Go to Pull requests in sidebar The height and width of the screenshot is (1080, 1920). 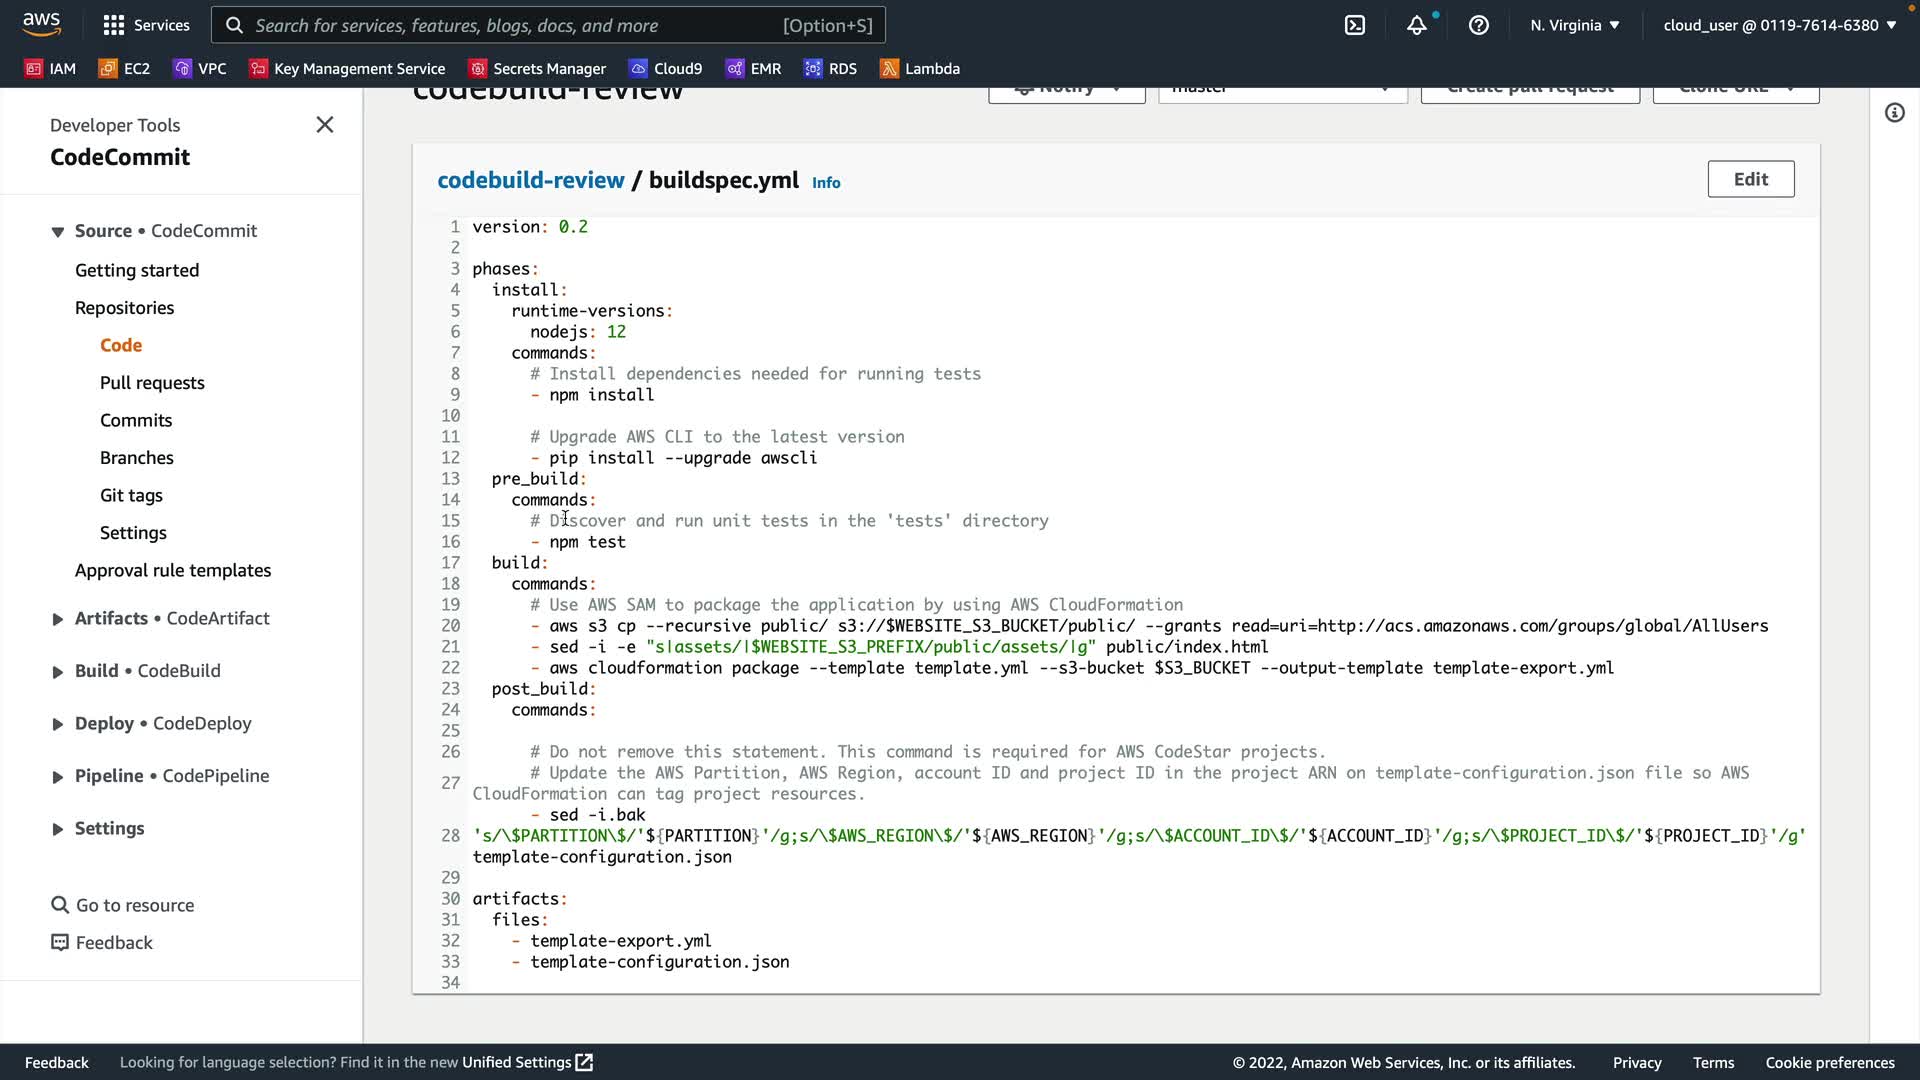pos(152,383)
